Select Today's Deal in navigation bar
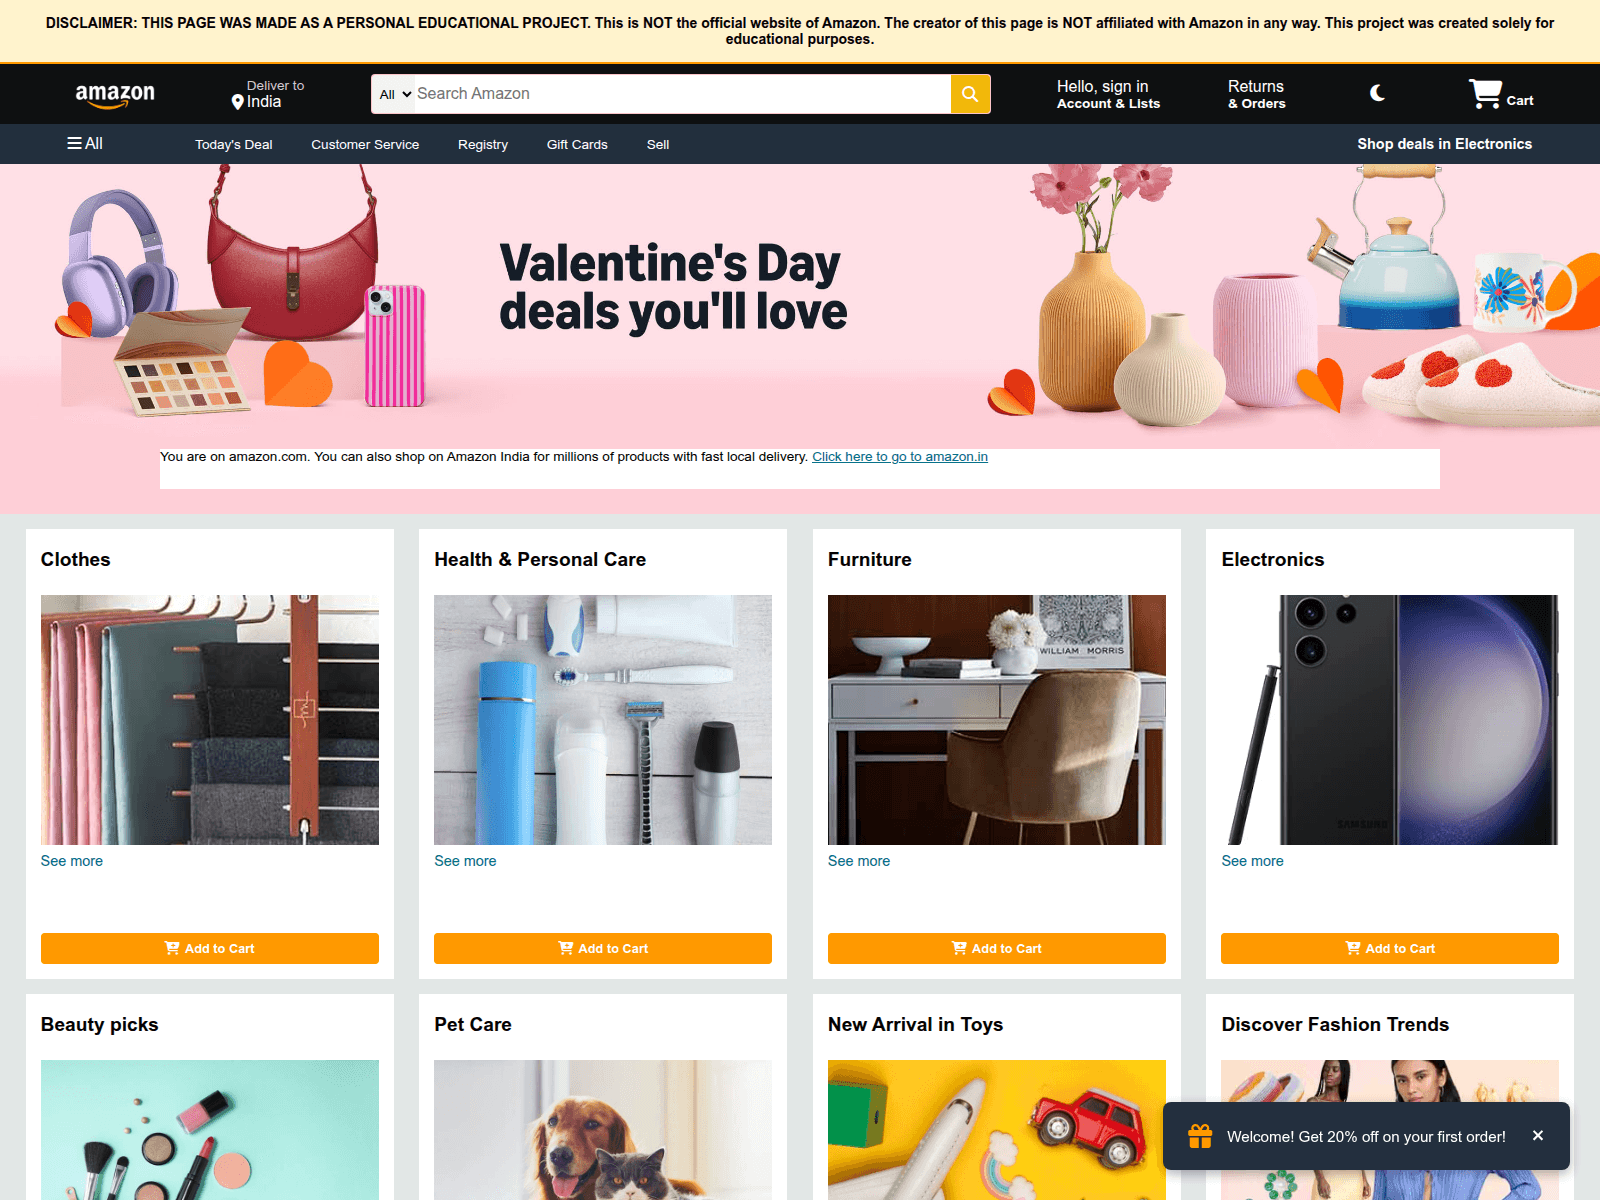 pos(234,144)
